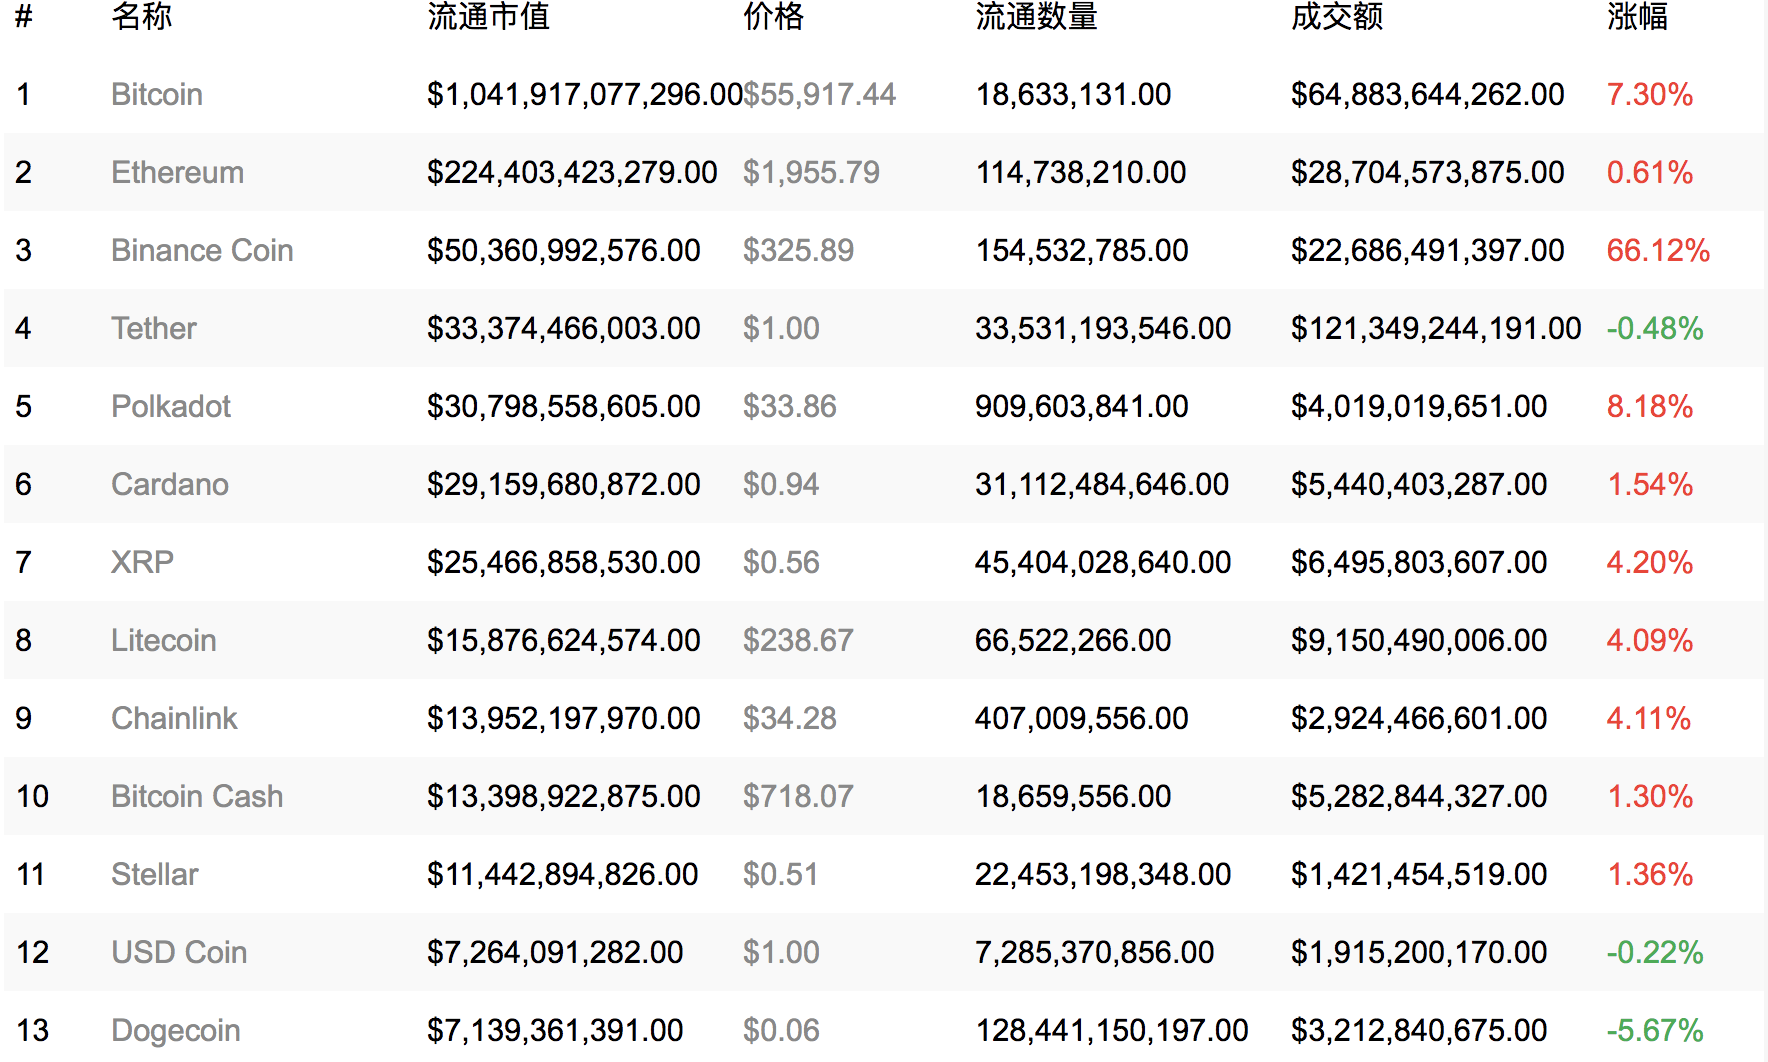
Task: Open the Chainlink coin page
Action: (174, 718)
